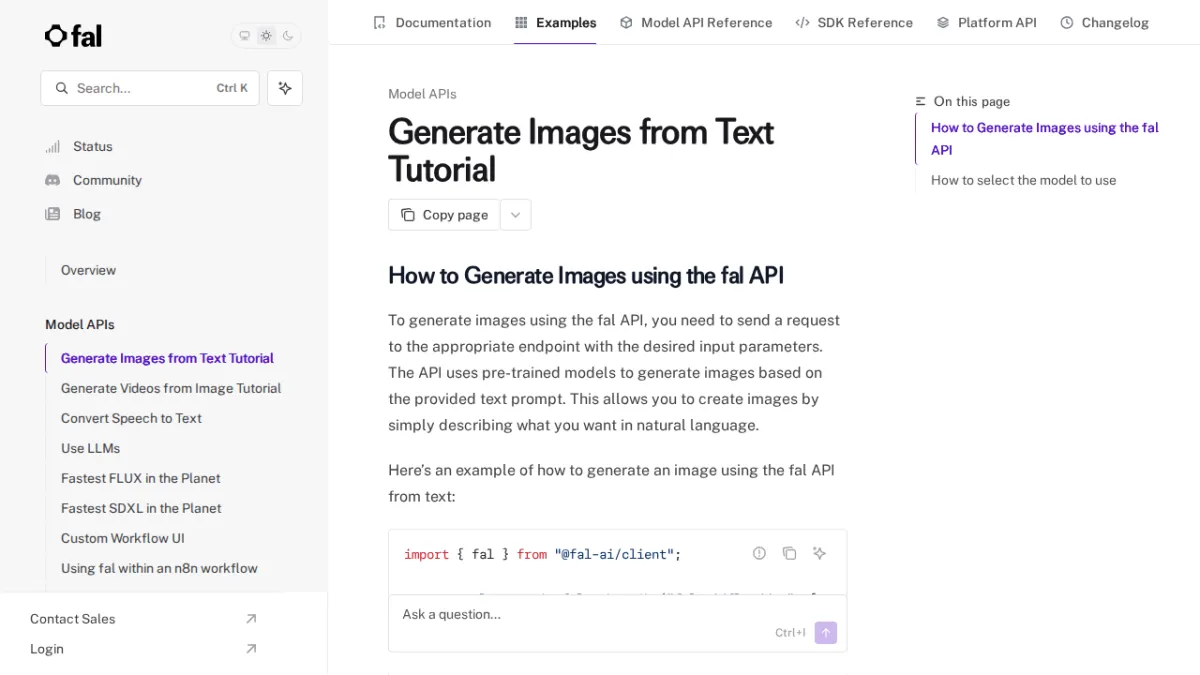Select the Examples tab
The height and width of the screenshot is (675, 1200).
(555, 22)
